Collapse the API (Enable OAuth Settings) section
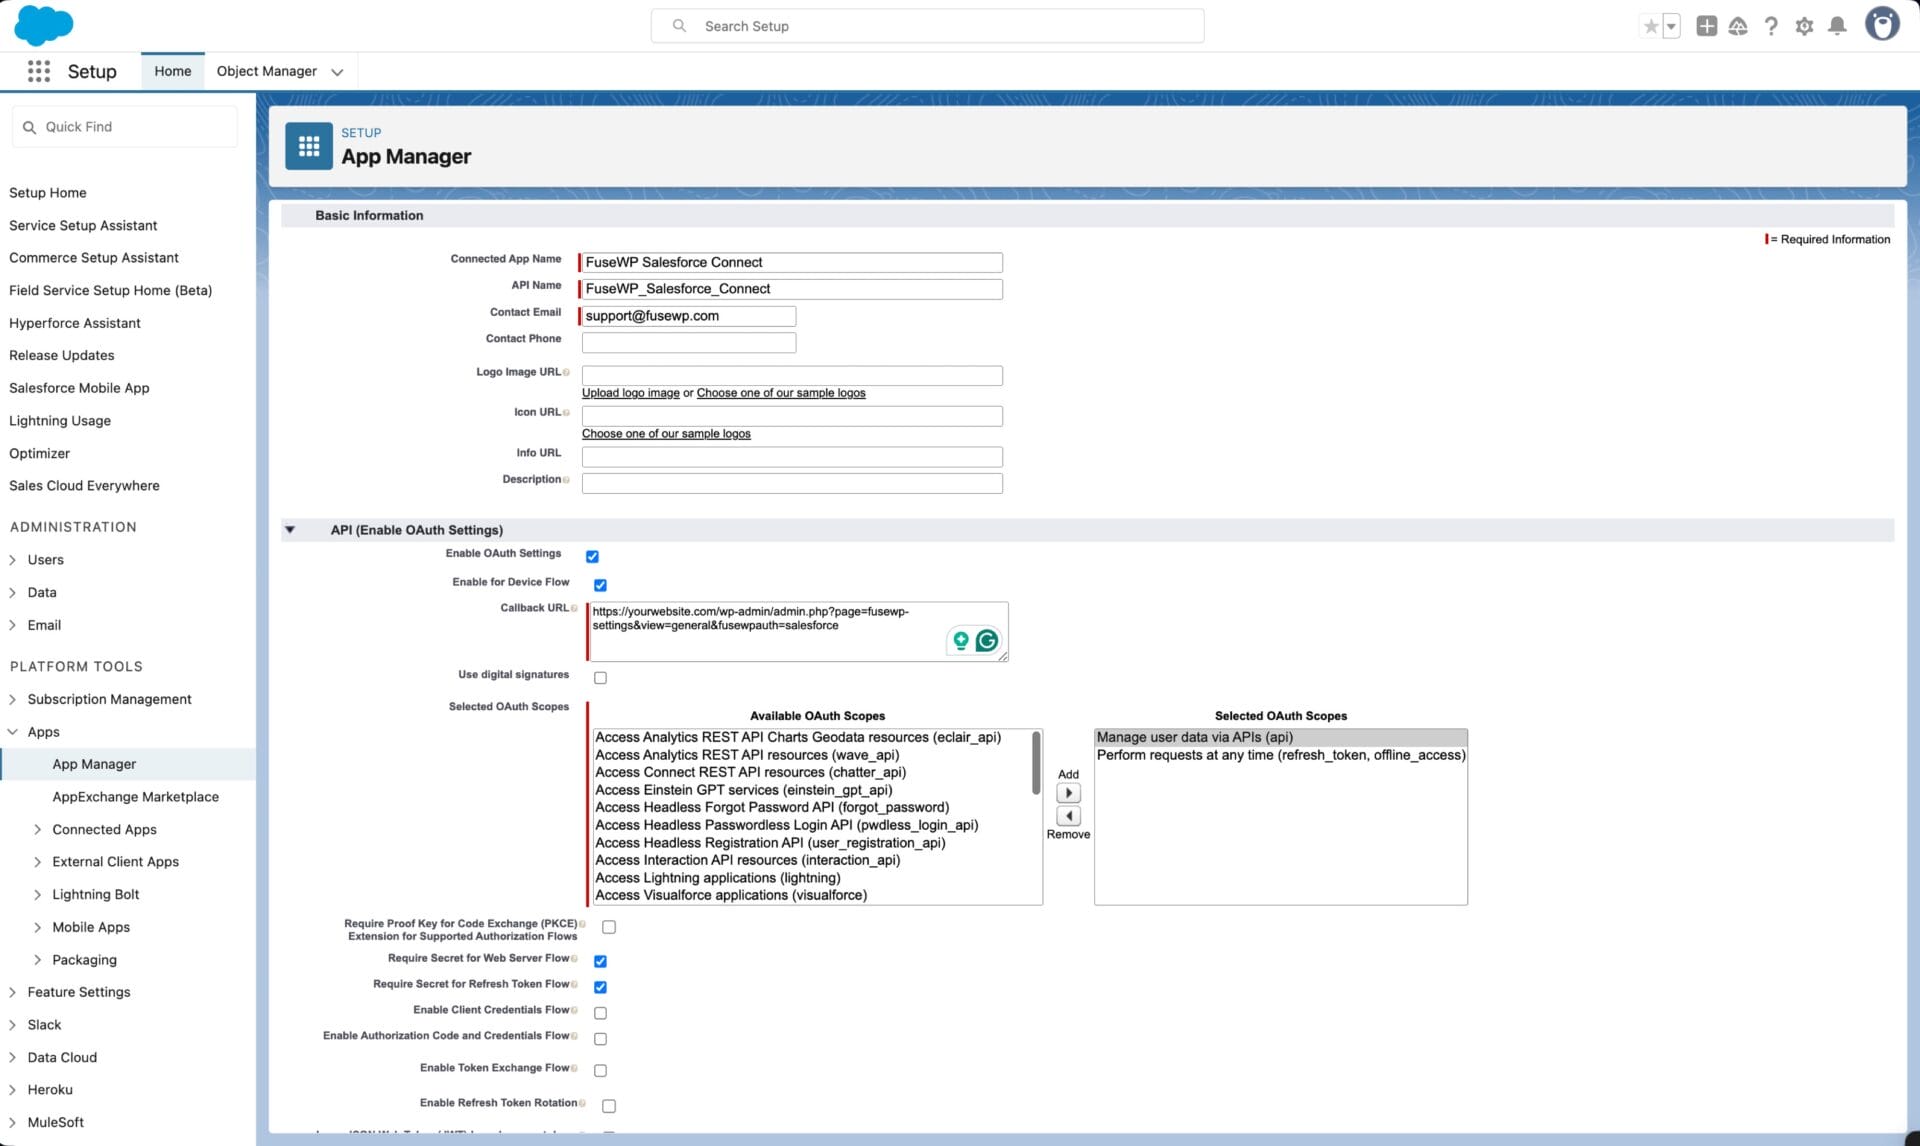The width and height of the screenshot is (1920, 1146). (290, 530)
